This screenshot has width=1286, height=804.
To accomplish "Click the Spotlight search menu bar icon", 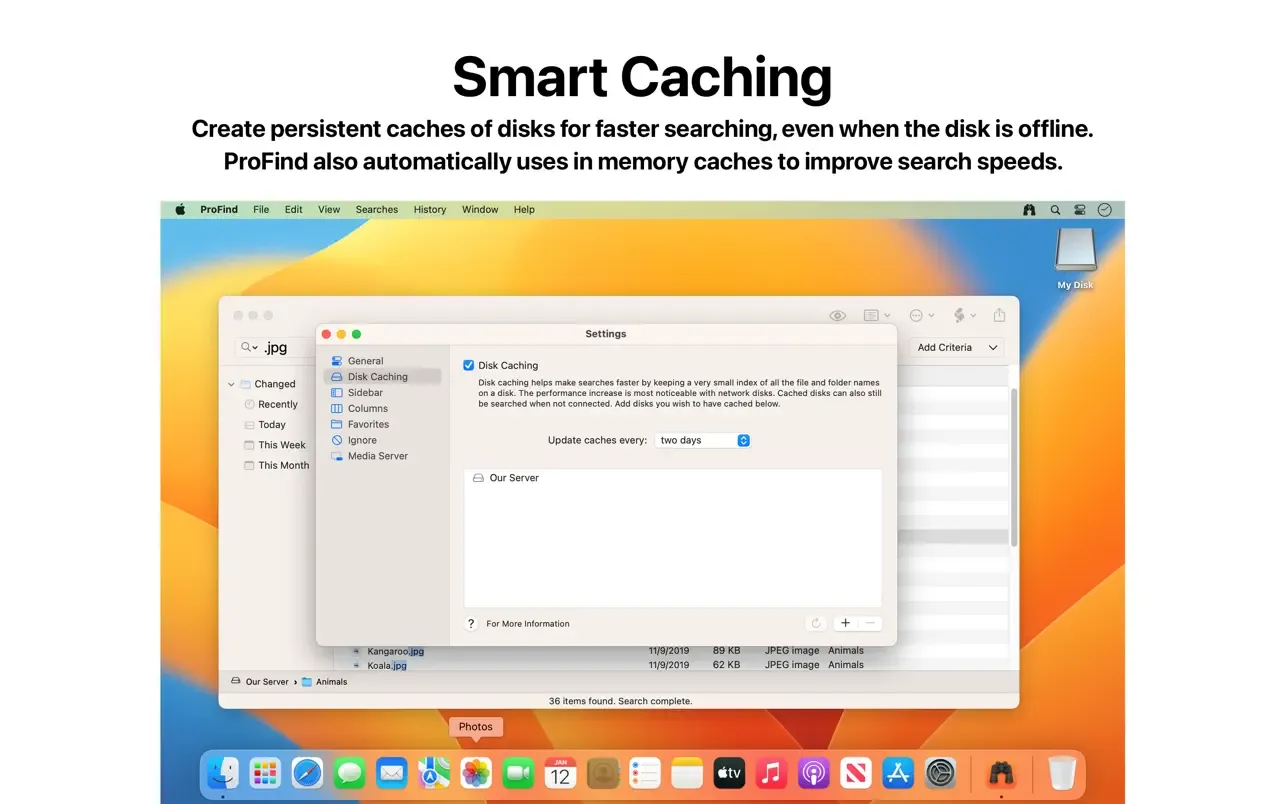I will [x=1055, y=210].
